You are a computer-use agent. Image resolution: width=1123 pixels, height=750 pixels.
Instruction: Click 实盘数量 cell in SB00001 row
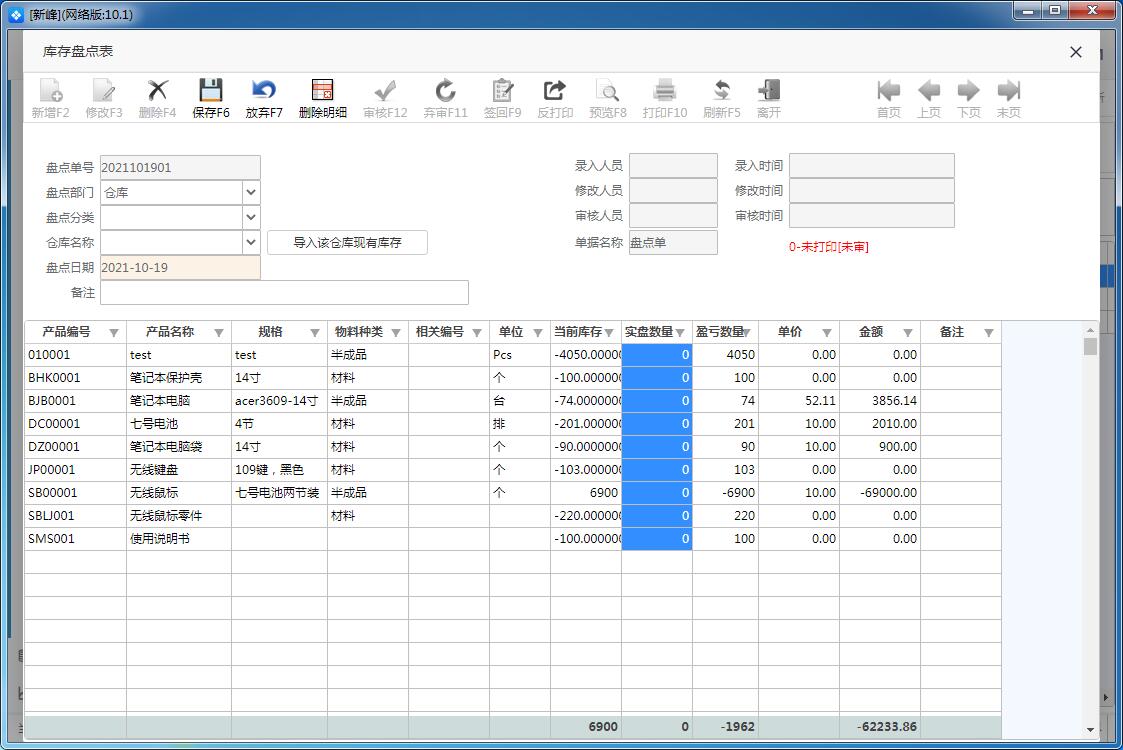click(657, 492)
